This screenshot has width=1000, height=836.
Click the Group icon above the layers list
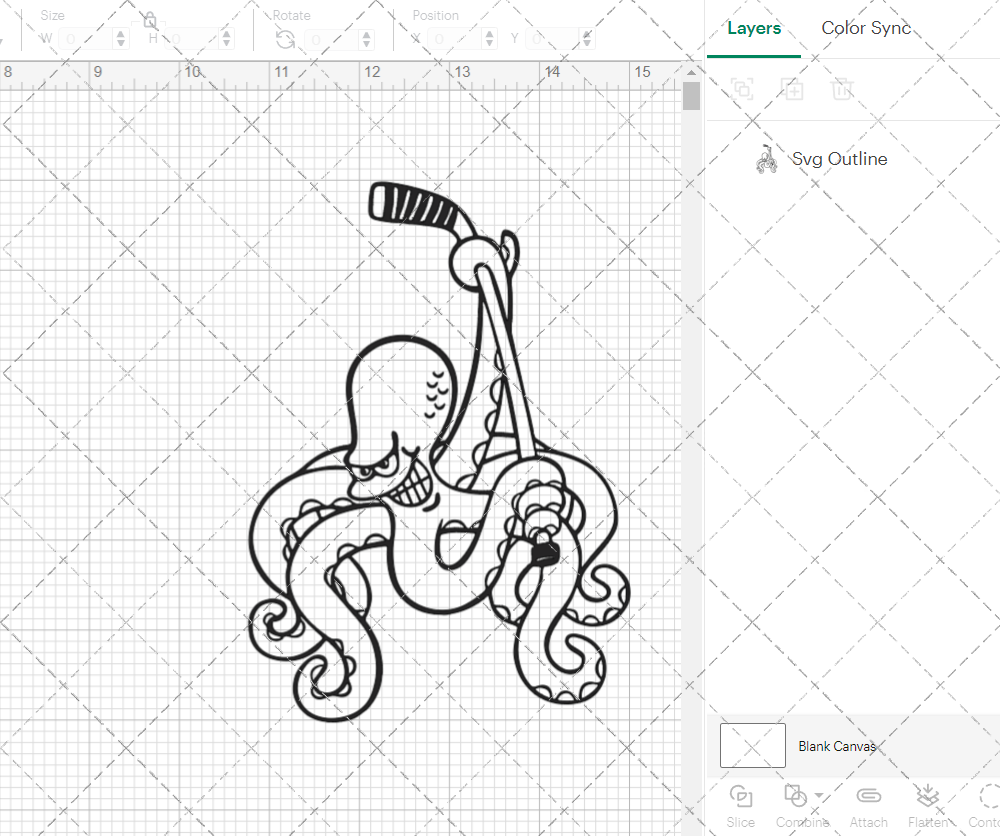click(743, 89)
